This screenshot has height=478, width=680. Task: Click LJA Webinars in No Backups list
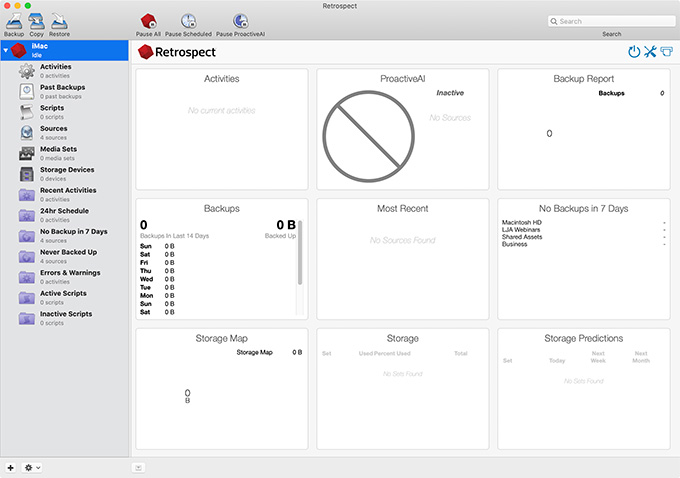[x=521, y=229]
